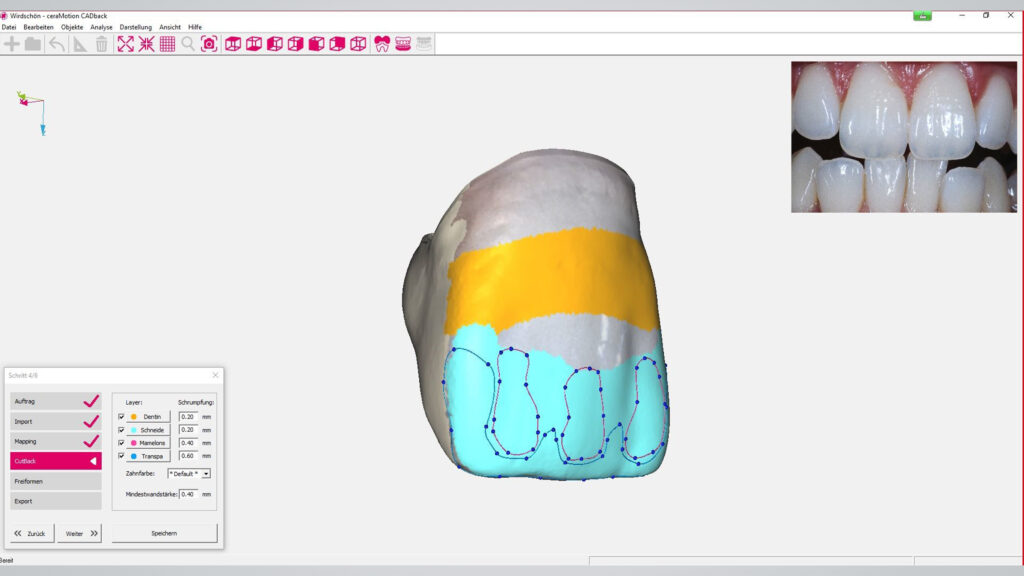Select the first cube view icon
Image resolution: width=1024 pixels, height=576 pixels.
233,44
